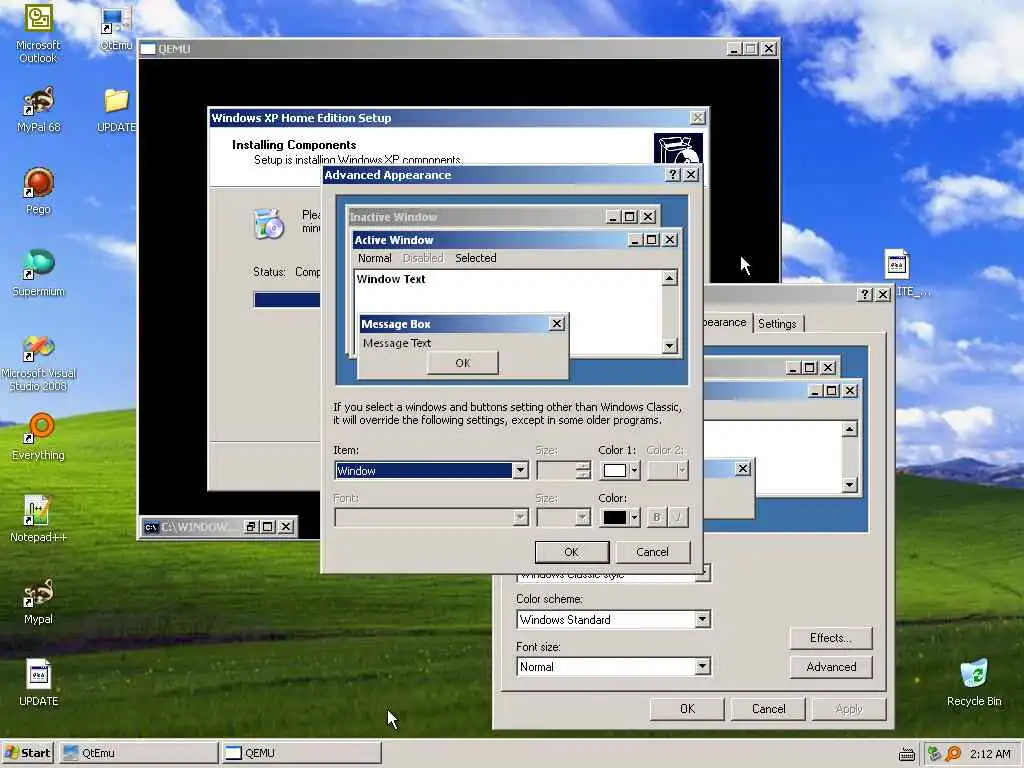
Task: Click the Selected menu item in the preview
Action: [475, 258]
